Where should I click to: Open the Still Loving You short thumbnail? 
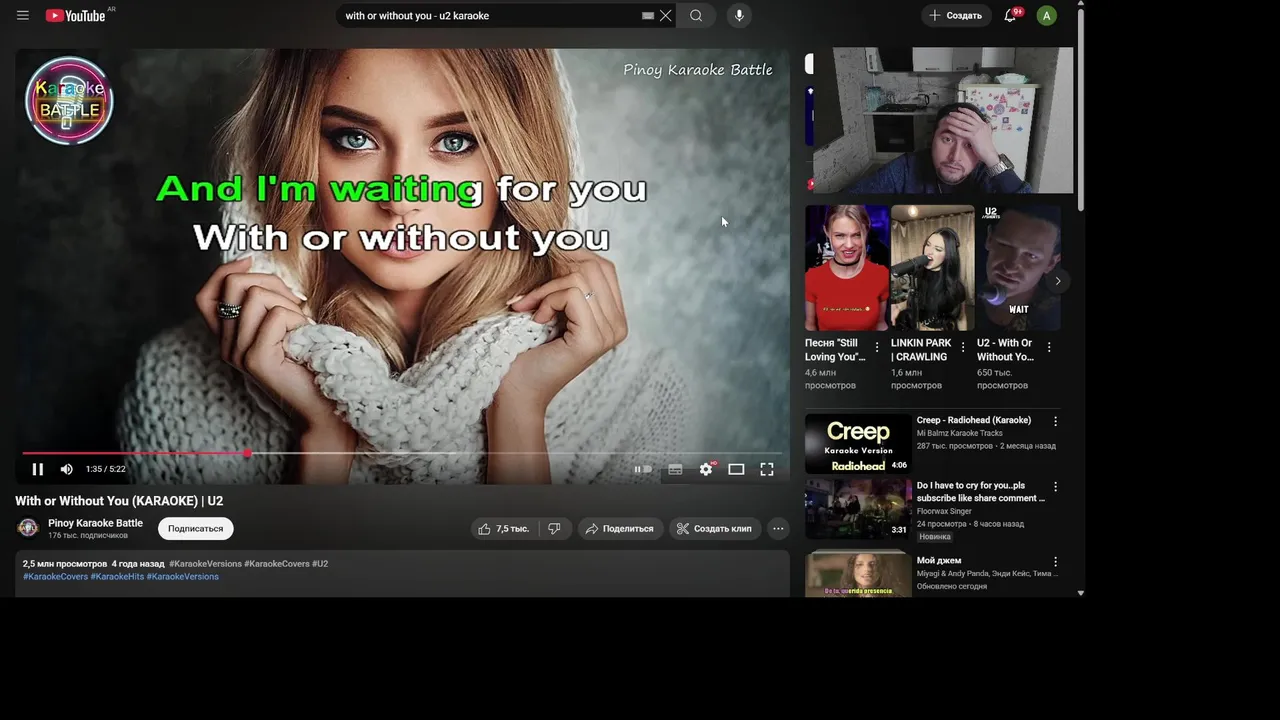tap(846, 268)
